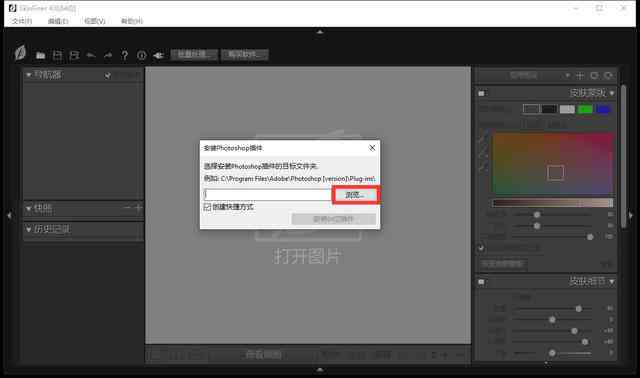This screenshot has height=378, width=640.
Task: Collapse the 导航器 panel triangle
Action: click(x=29, y=75)
